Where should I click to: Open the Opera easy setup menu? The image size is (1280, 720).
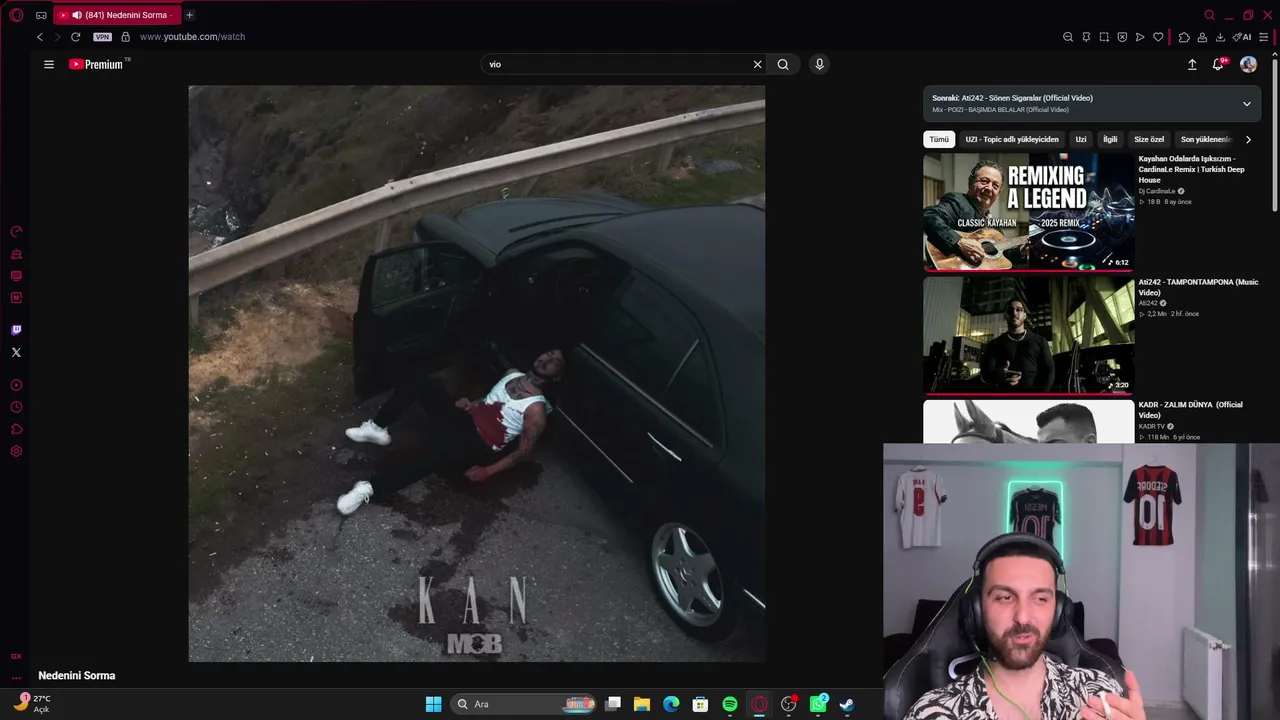(1264, 37)
